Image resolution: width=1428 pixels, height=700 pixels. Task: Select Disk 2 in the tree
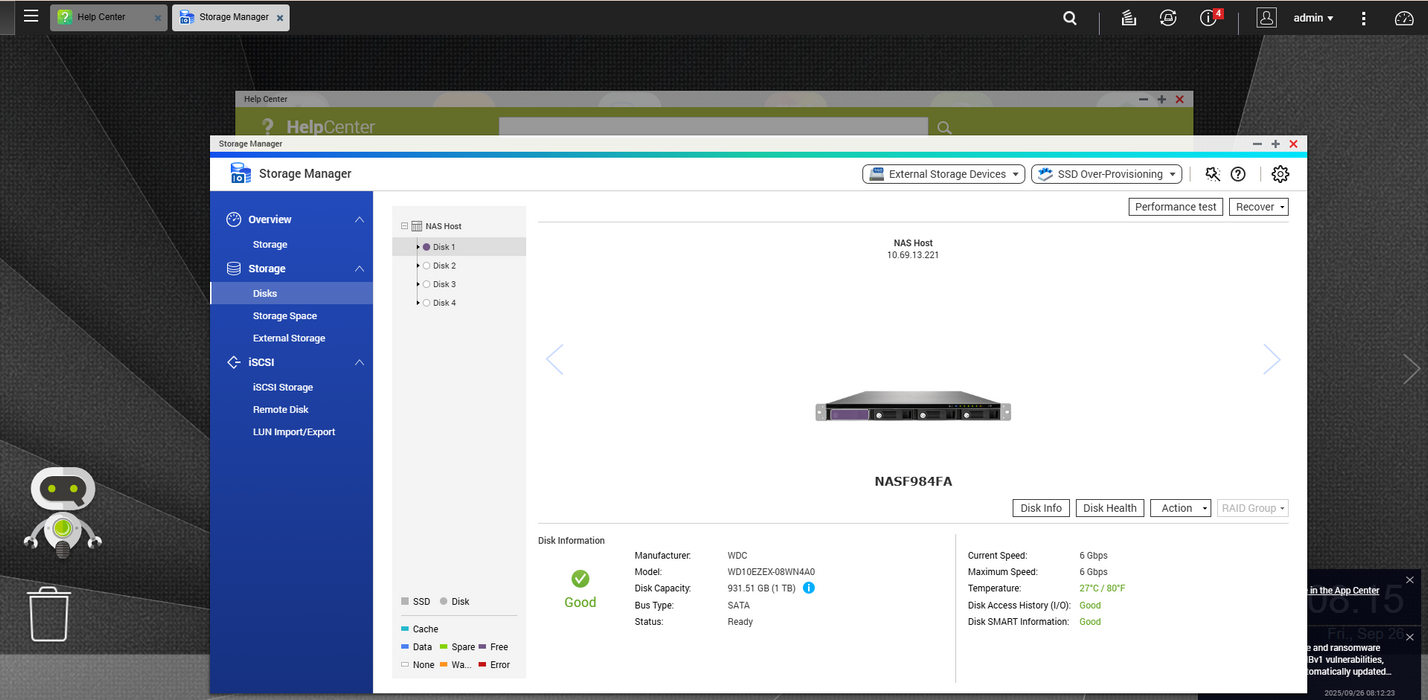point(444,266)
